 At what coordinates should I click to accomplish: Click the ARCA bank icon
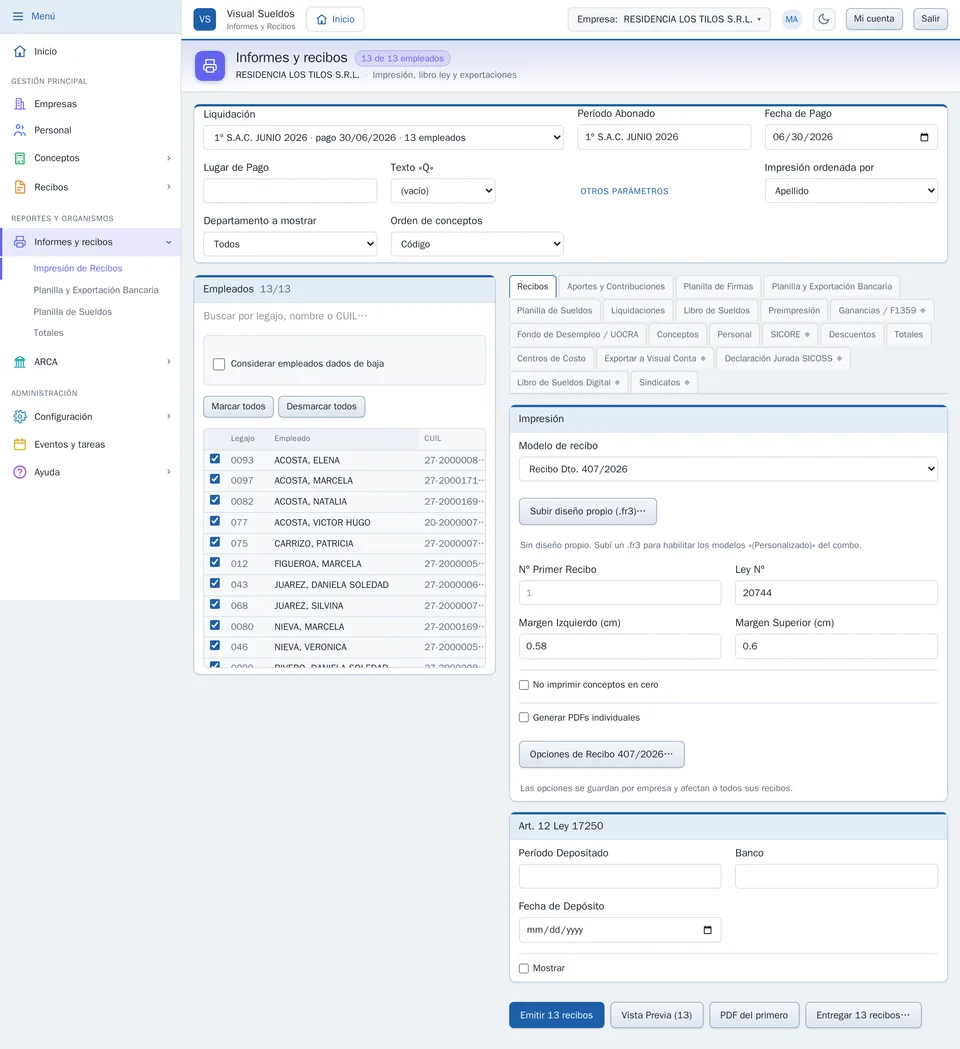click(x=20, y=362)
